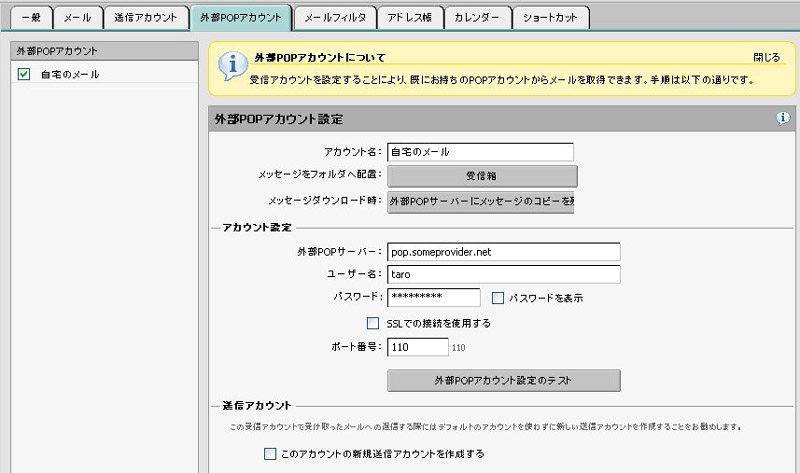Open the 送信アカウント tab
The height and width of the screenshot is (473, 800).
tap(145, 17)
